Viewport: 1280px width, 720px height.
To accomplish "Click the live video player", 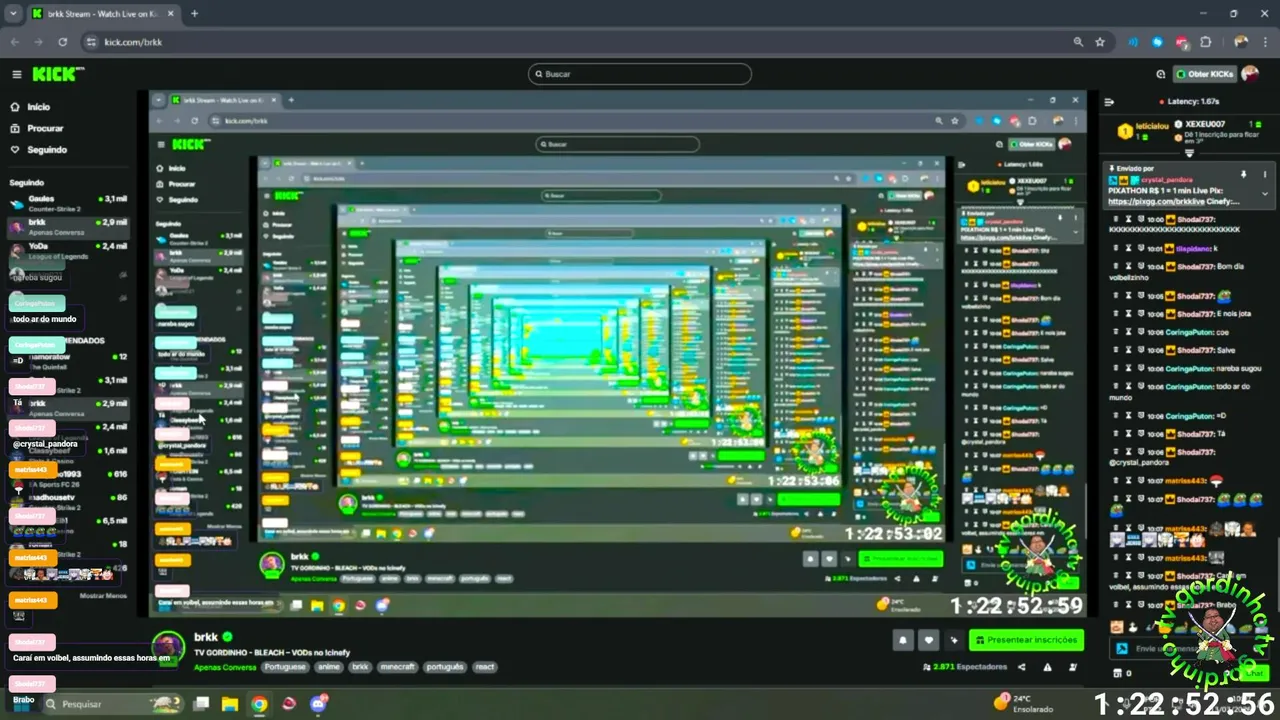I will [618, 353].
